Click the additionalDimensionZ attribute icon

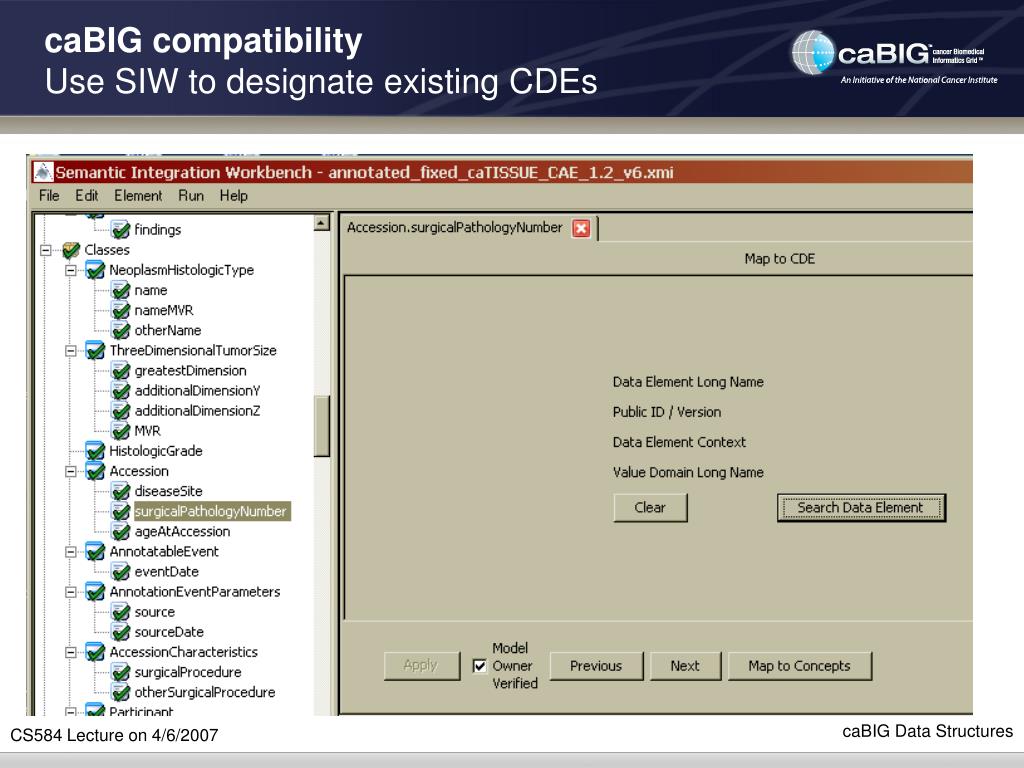[x=121, y=411]
